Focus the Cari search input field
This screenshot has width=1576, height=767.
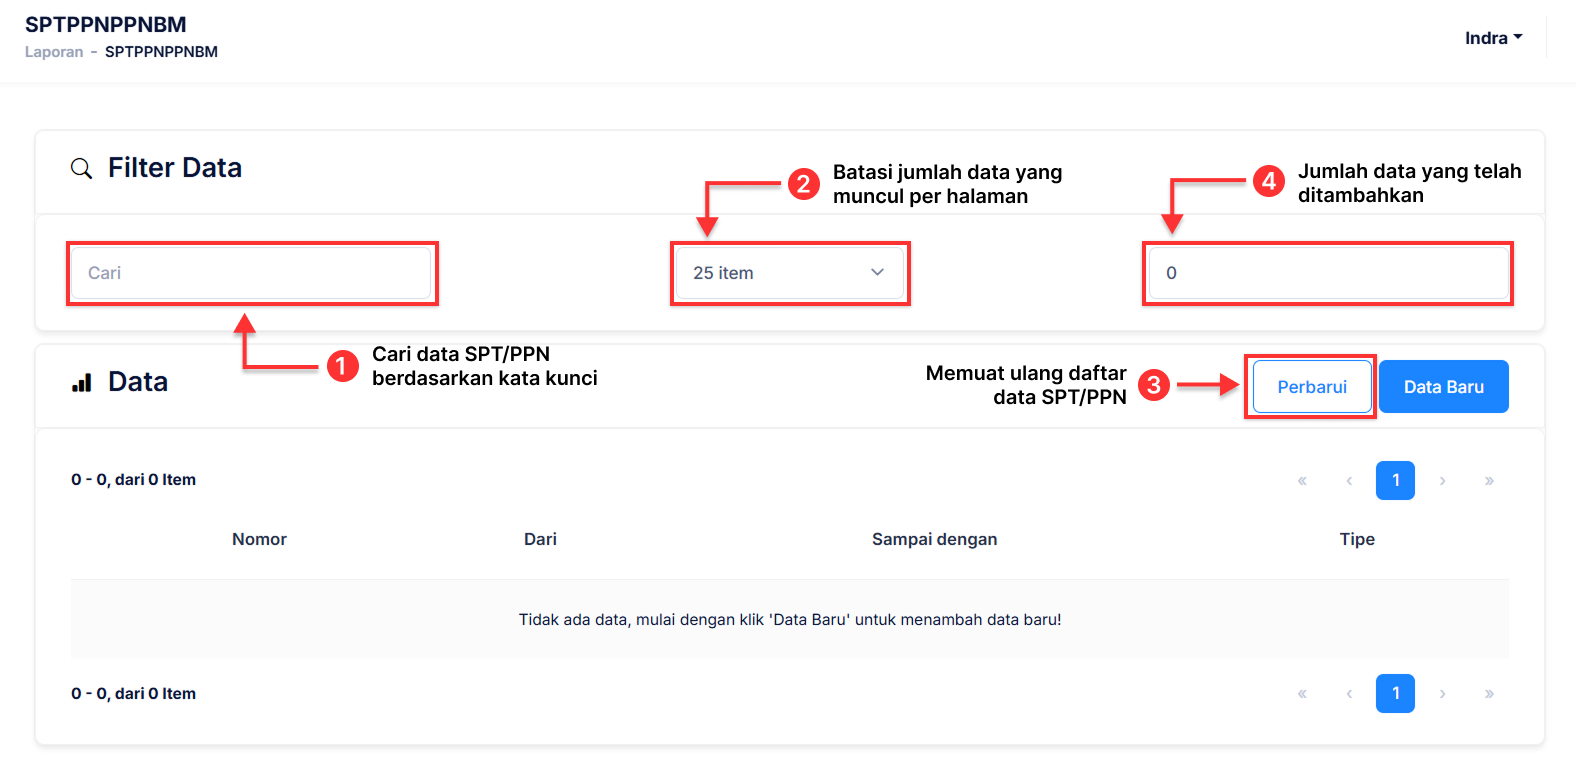pos(251,273)
